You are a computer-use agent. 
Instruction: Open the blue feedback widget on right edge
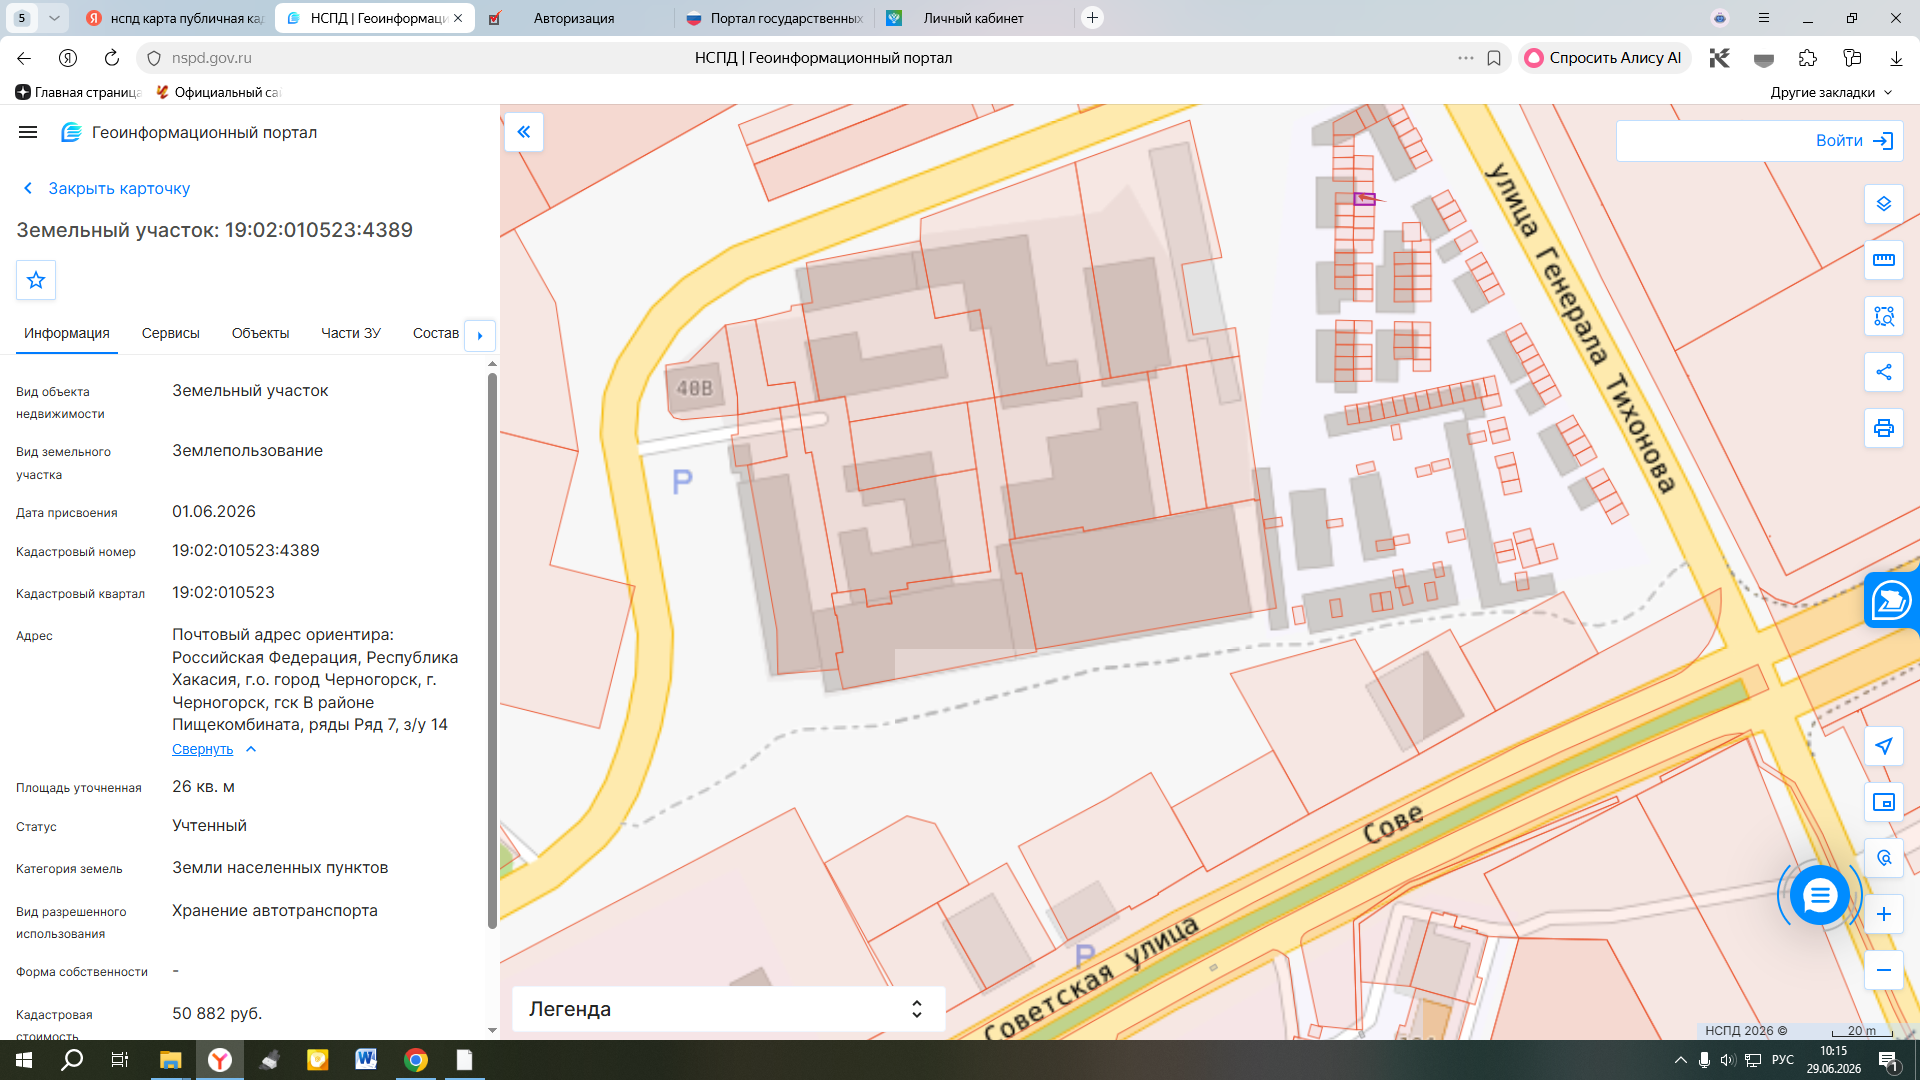coord(1892,601)
